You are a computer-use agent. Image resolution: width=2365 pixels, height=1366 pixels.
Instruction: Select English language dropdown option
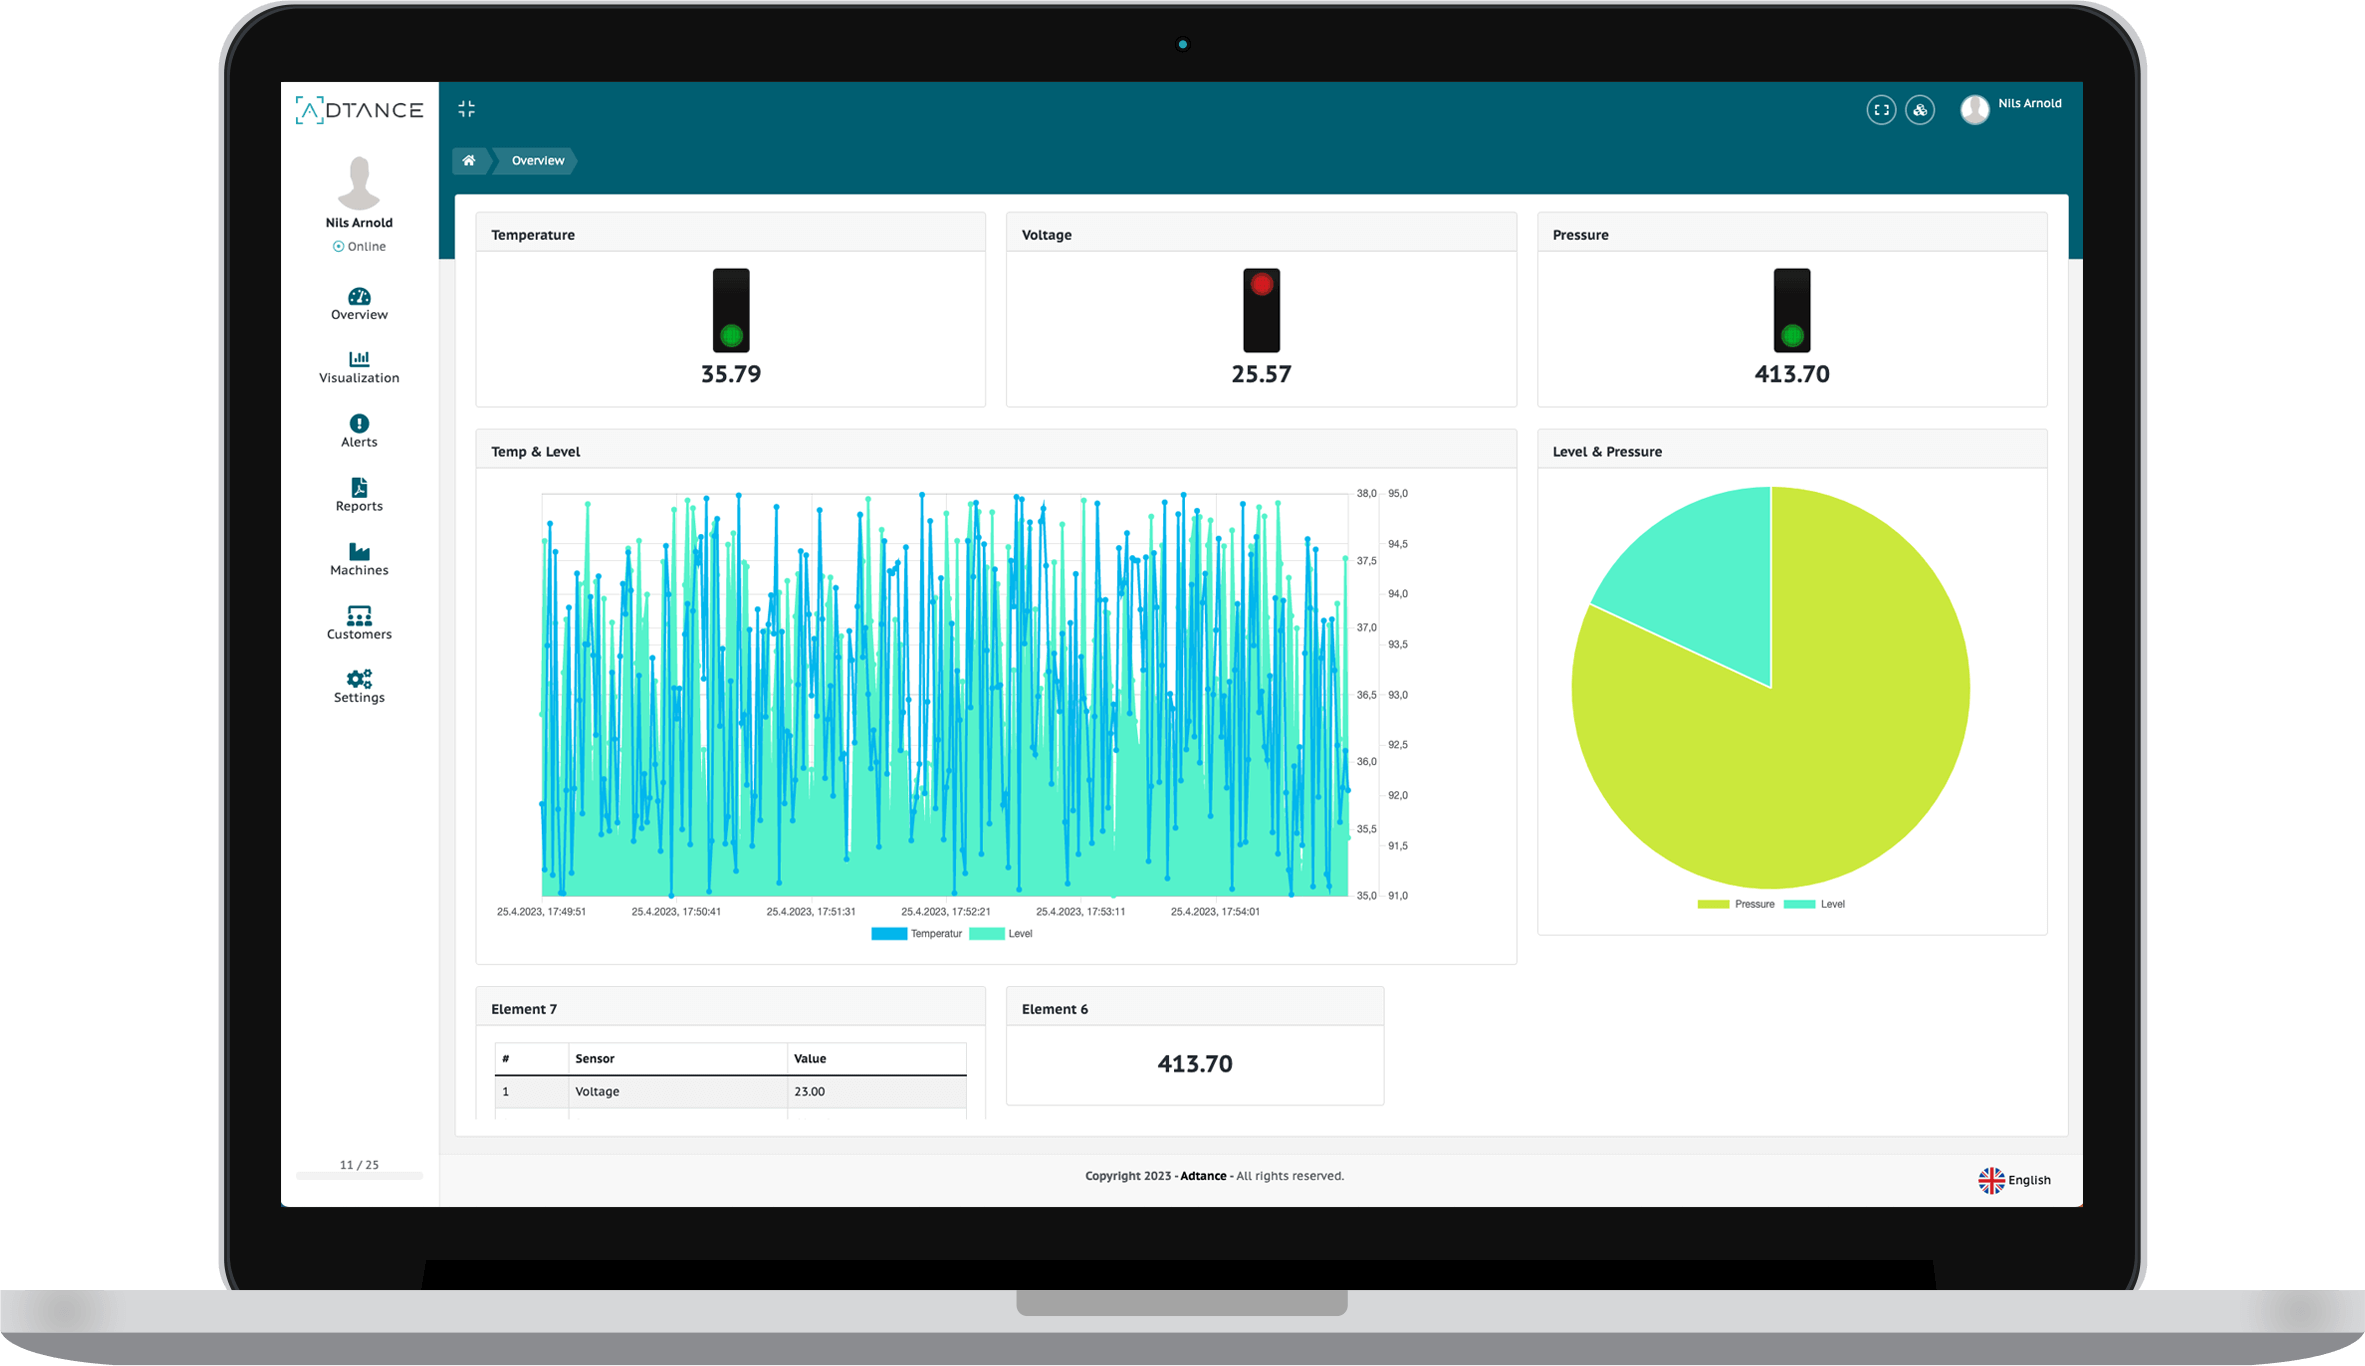(2014, 1179)
